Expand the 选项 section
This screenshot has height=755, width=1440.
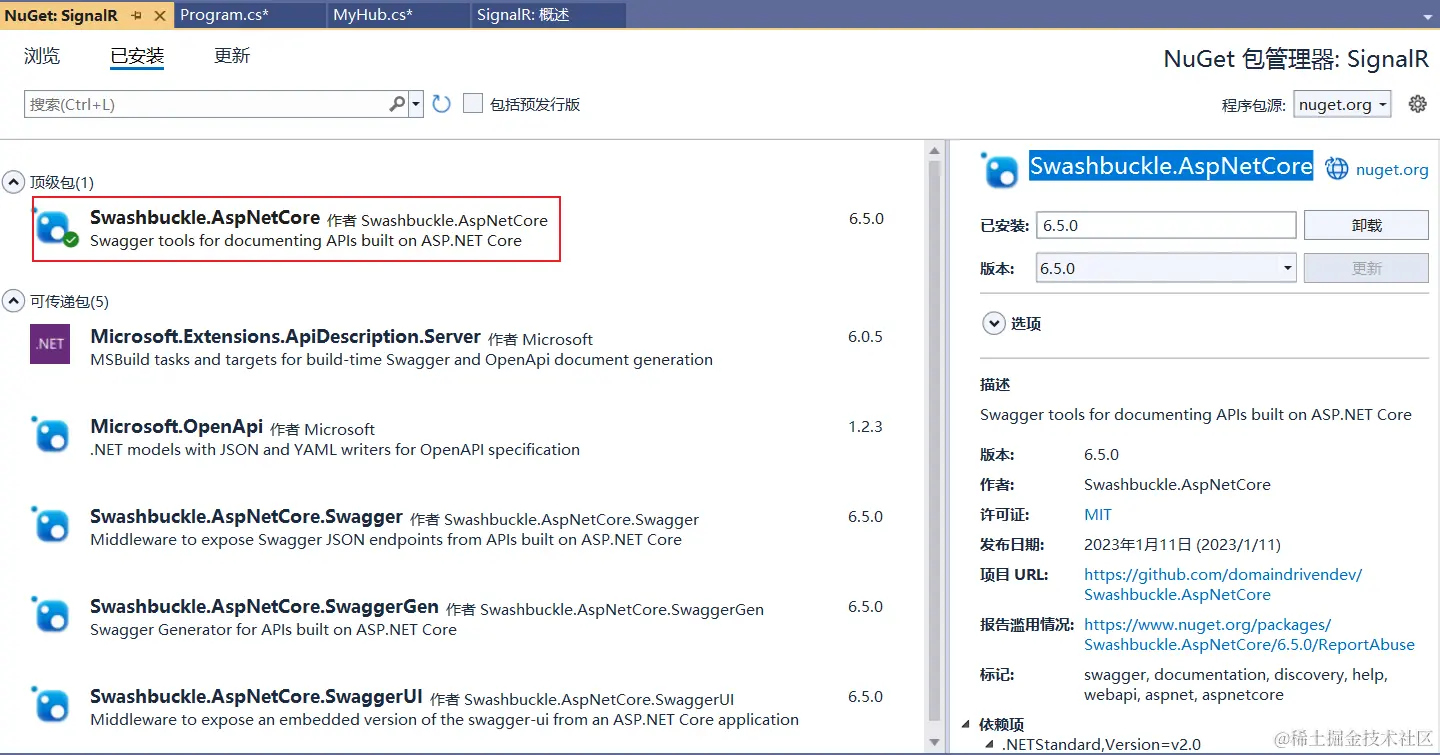[x=993, y=323]
